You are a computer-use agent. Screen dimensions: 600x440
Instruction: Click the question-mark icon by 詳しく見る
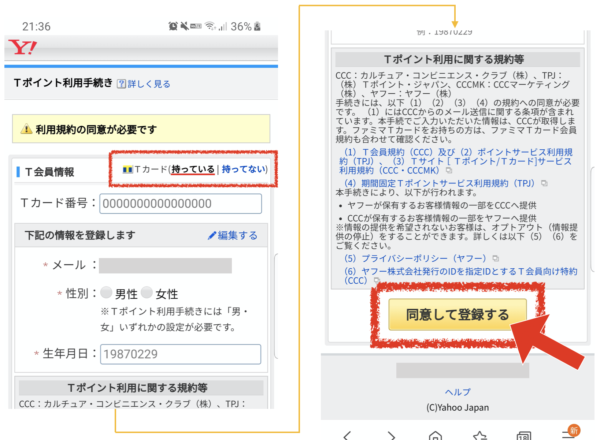pos(121,84)
